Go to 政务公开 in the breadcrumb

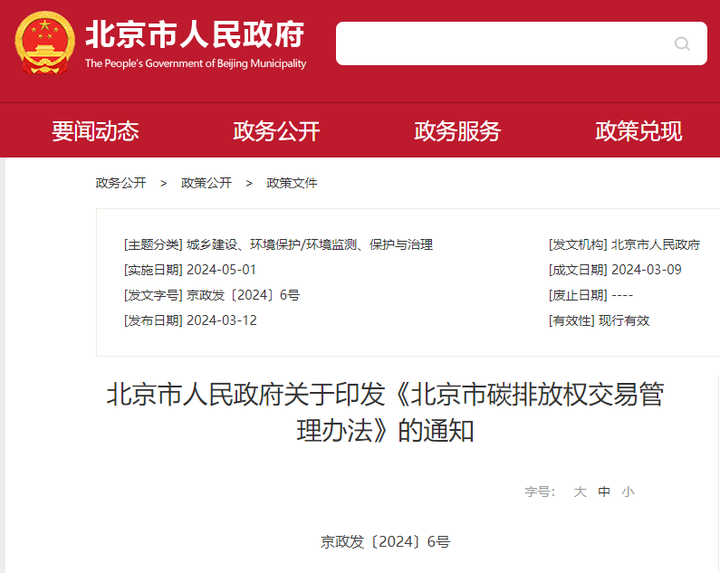point(121,183)
